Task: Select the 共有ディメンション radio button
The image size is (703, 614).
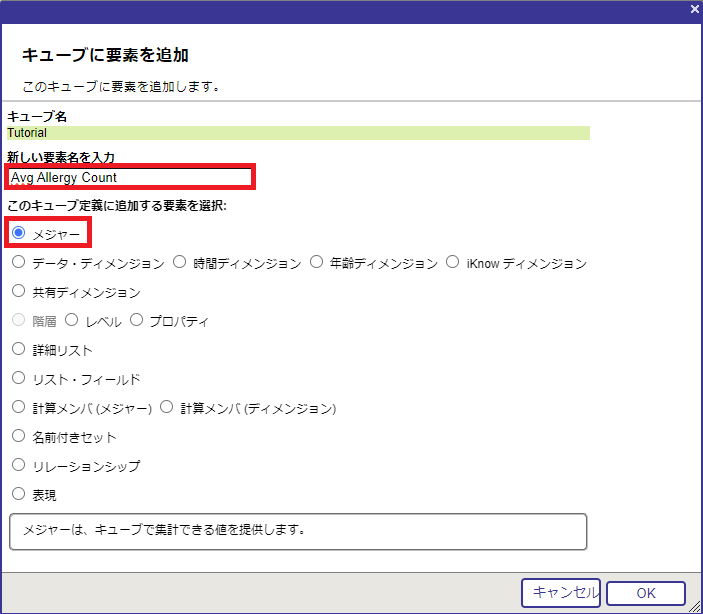Action: [19, 292]
